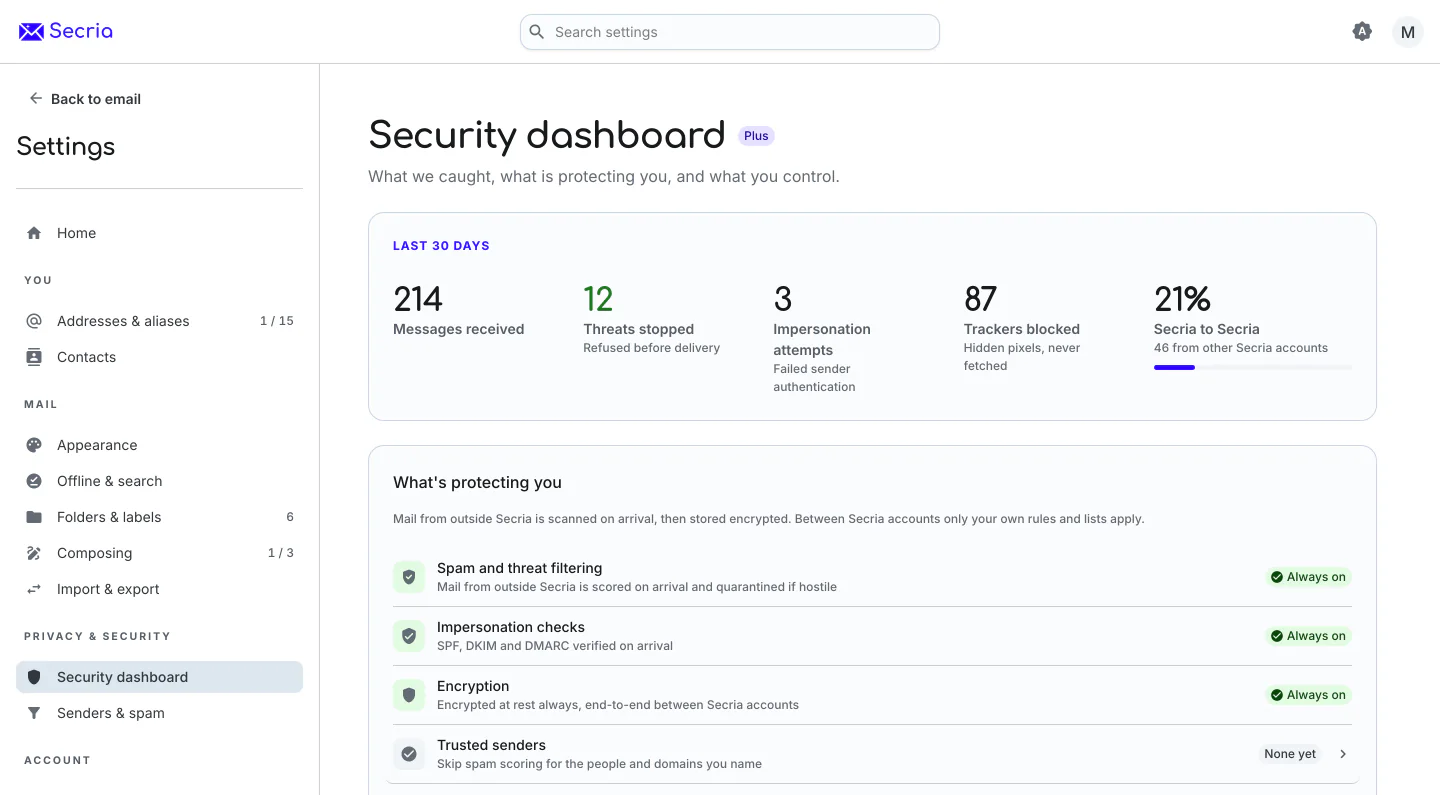This screenshot has height=795, width=1440.
Task: Click the Impersonation checks shield icon
Action: [409, 636]
